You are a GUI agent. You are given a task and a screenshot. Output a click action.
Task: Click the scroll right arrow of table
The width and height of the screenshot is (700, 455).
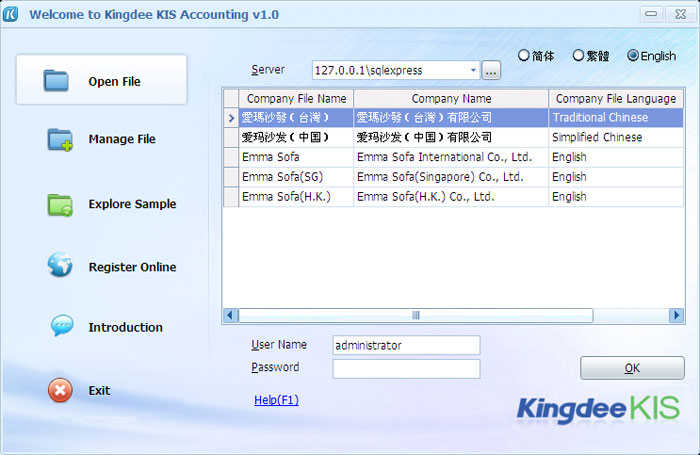tap(676, 315)
